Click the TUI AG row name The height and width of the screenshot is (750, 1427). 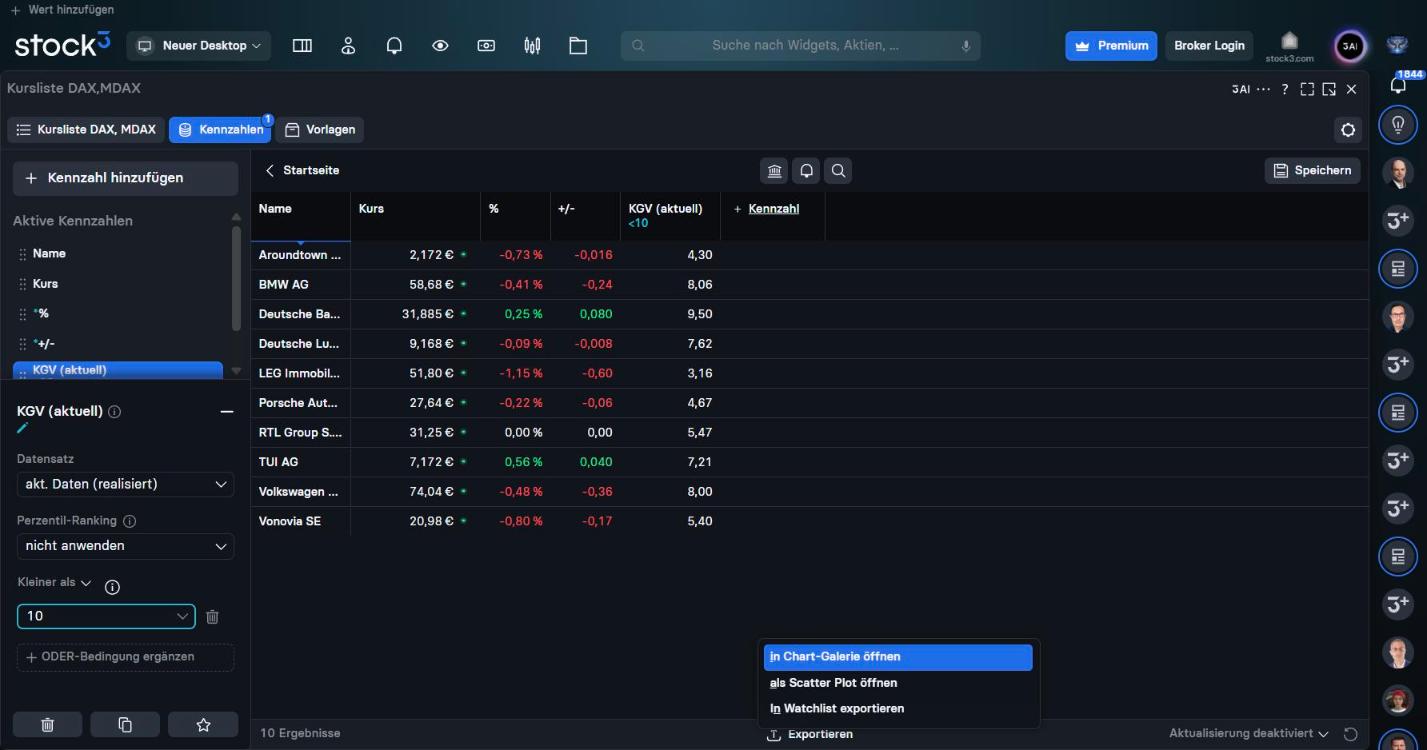coord(279,462)
